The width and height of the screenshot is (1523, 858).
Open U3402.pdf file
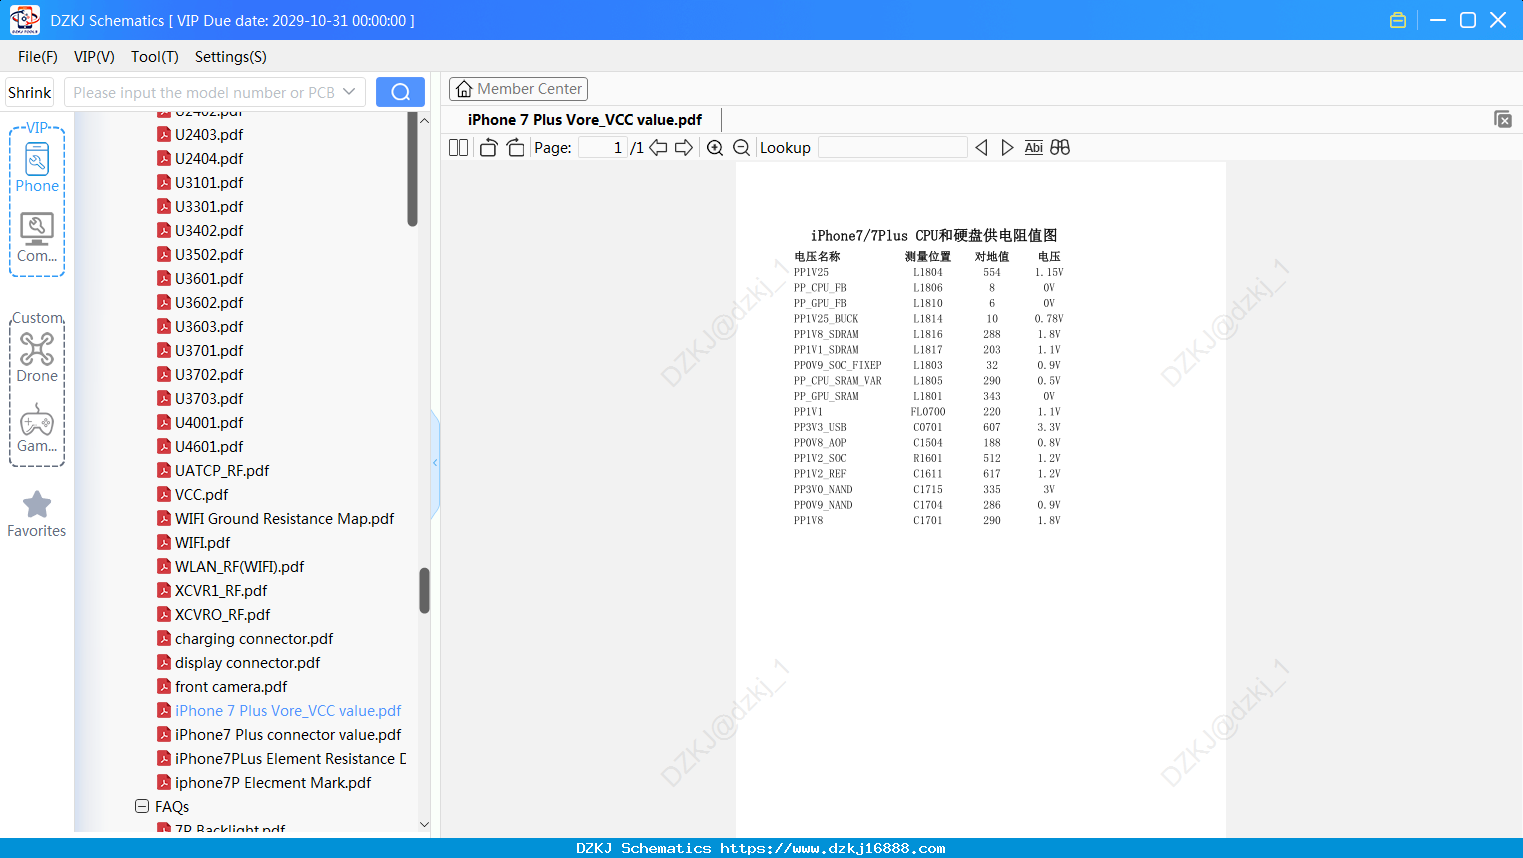pyautogui.click(x=200, y=230)
